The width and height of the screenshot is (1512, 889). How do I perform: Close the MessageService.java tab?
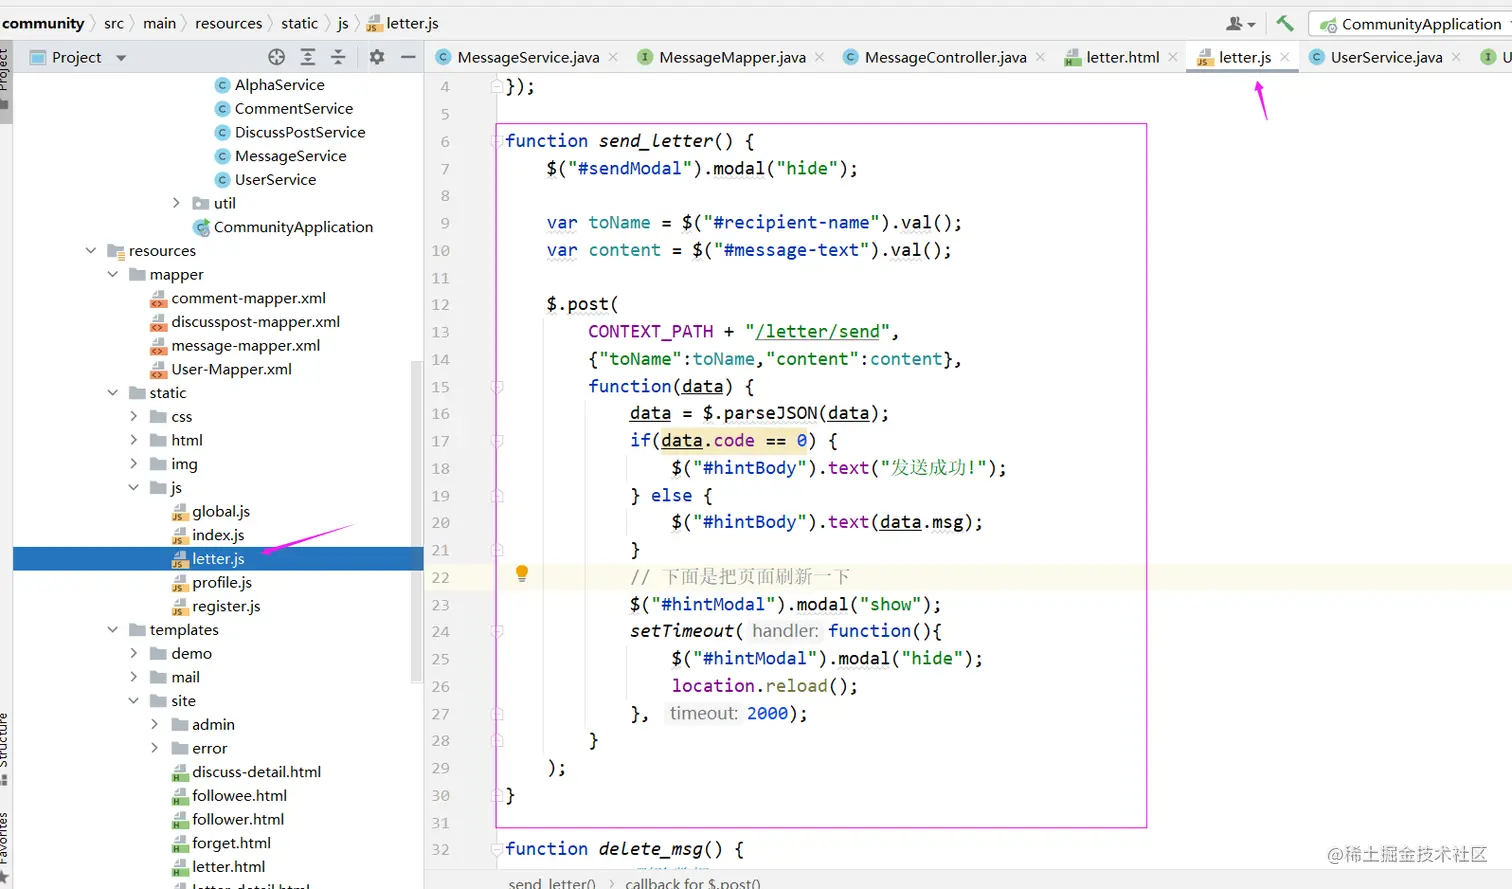pos(613,57)
